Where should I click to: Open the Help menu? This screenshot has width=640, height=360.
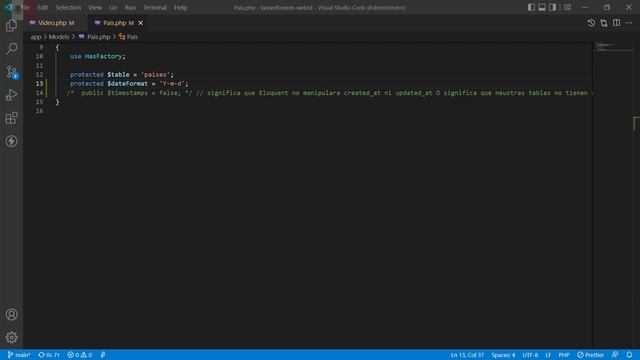click(180, 7)
